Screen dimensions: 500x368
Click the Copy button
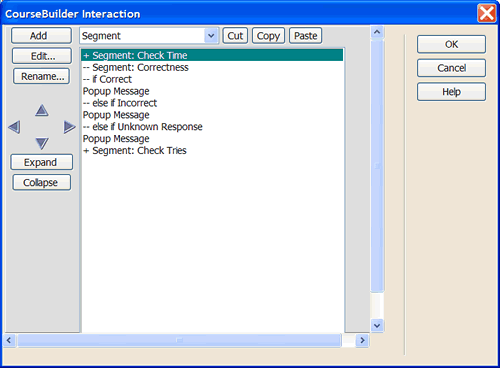268,36
